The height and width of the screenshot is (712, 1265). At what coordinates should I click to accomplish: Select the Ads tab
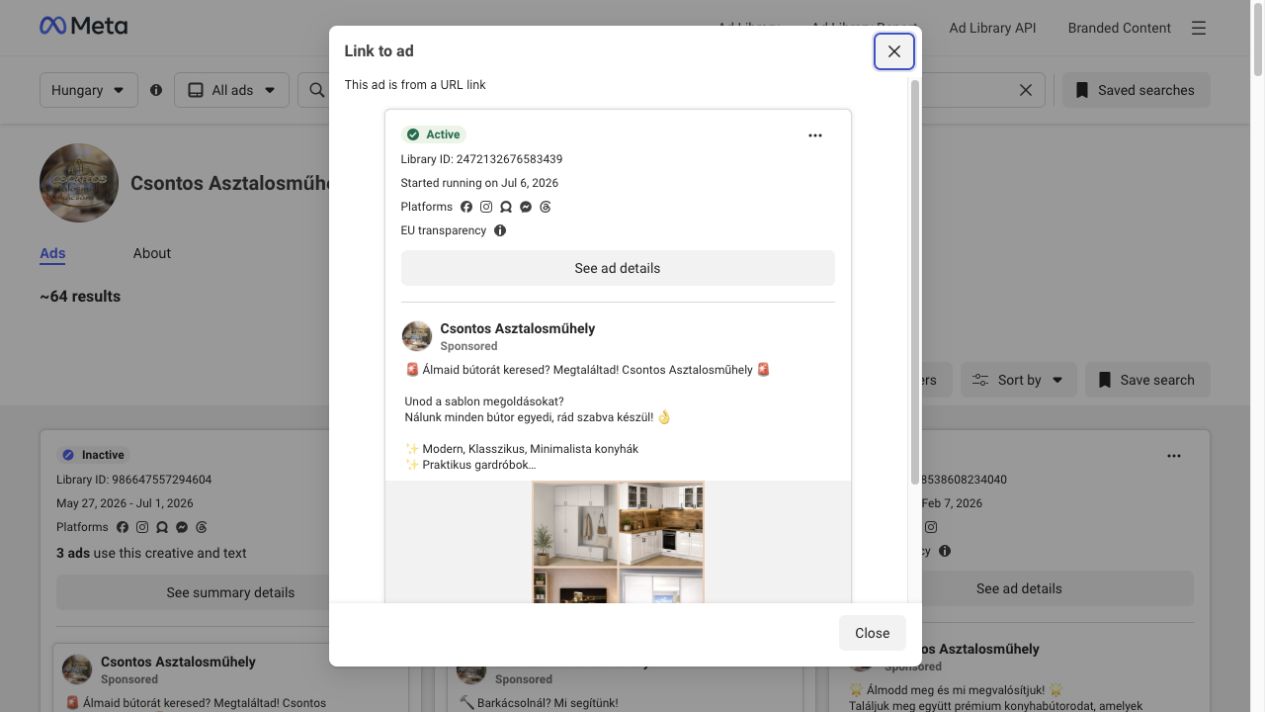coord(53,253)
